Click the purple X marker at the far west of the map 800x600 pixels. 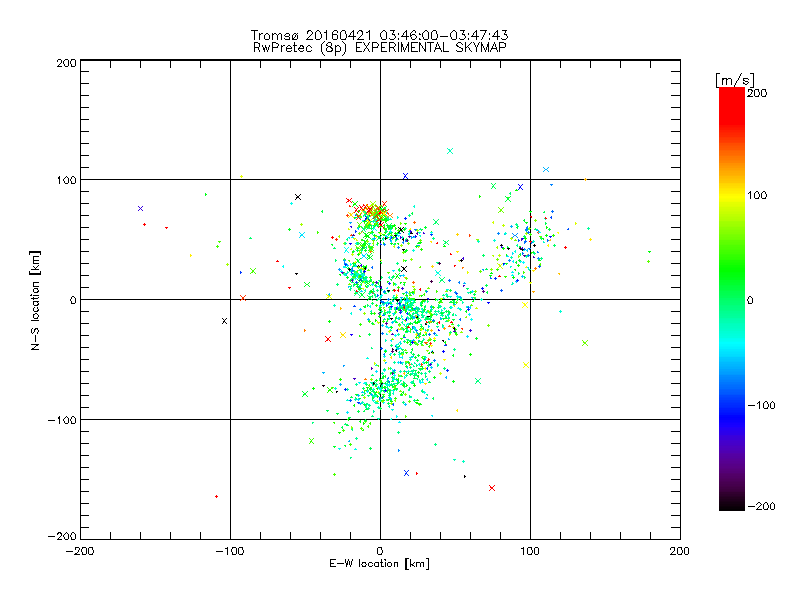pyautogui.click(x=140, y=209)
